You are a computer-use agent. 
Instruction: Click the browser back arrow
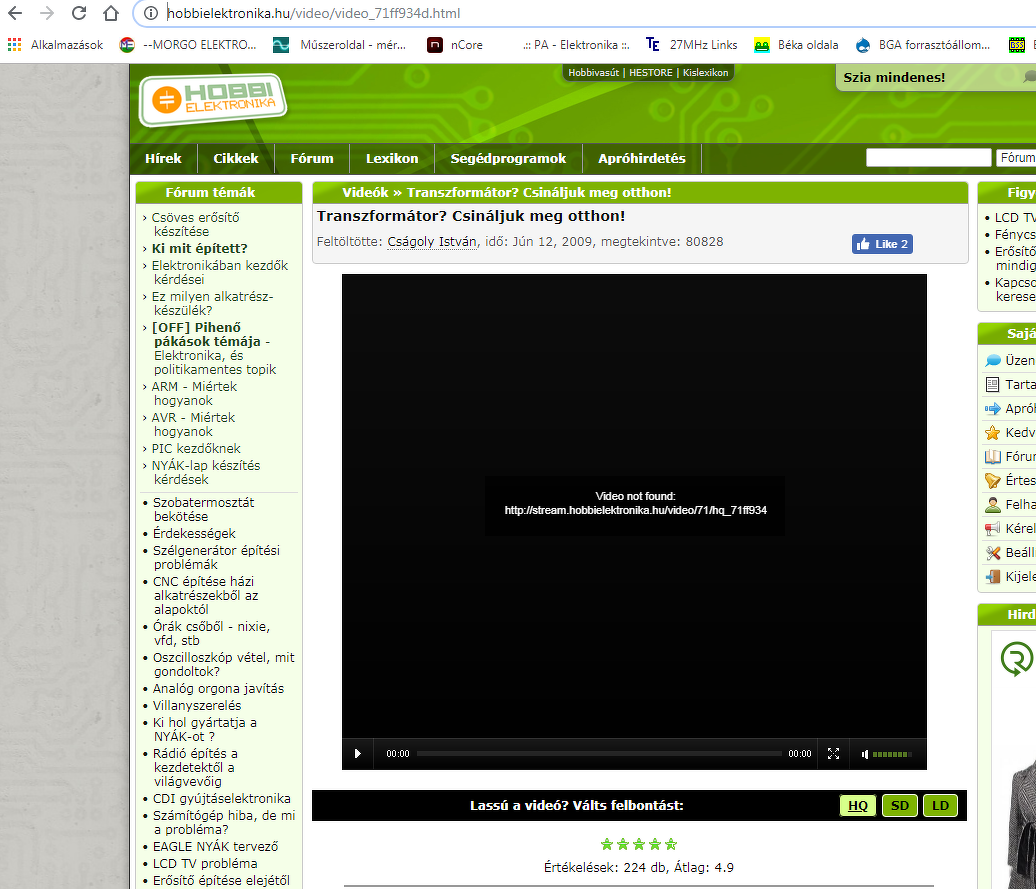(15, 13)
